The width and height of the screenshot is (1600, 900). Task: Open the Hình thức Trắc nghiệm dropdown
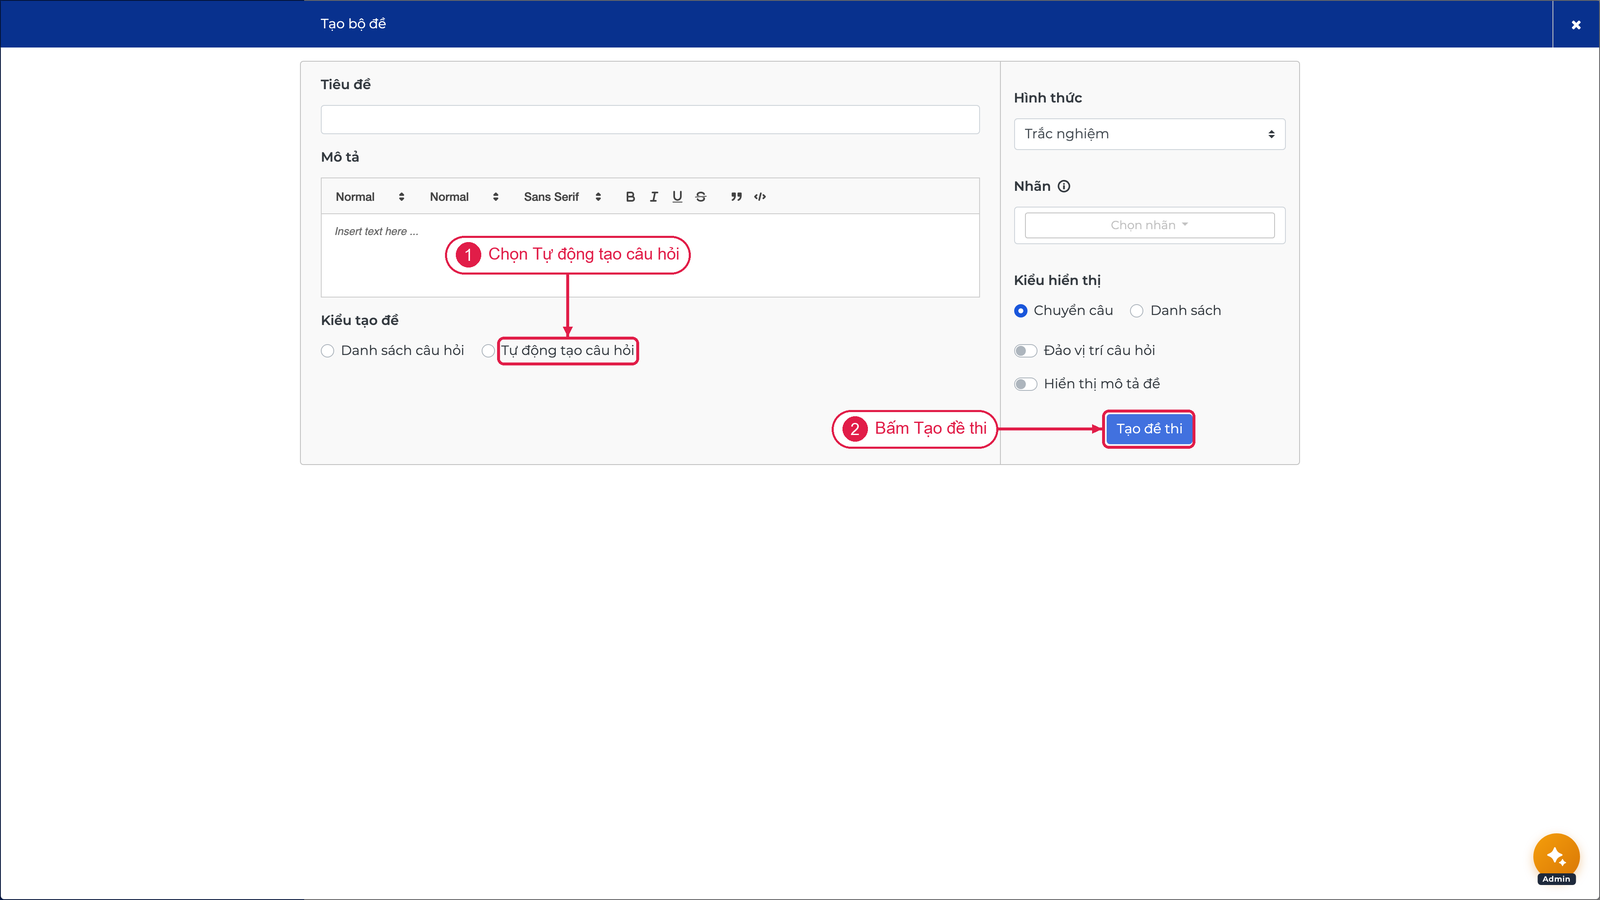tap(1150, 134)
